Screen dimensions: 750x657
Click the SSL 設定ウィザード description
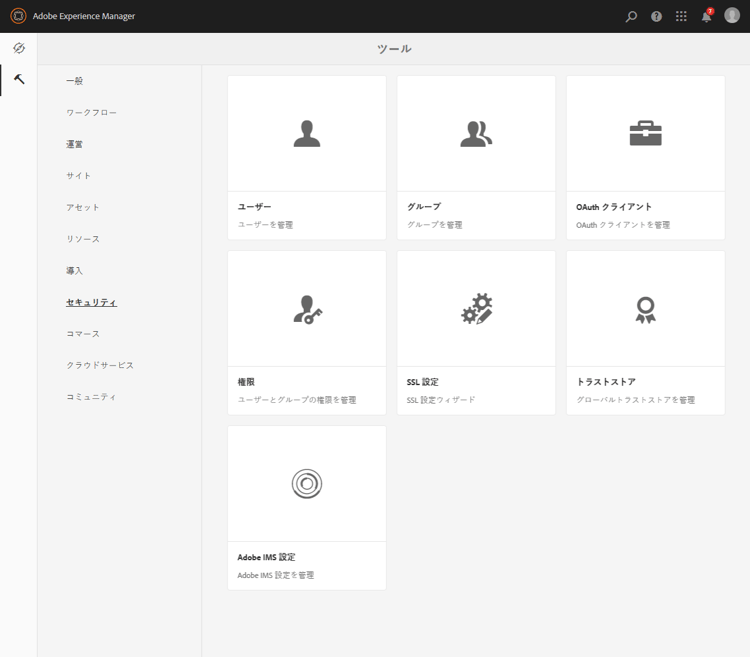coord(441,400)
